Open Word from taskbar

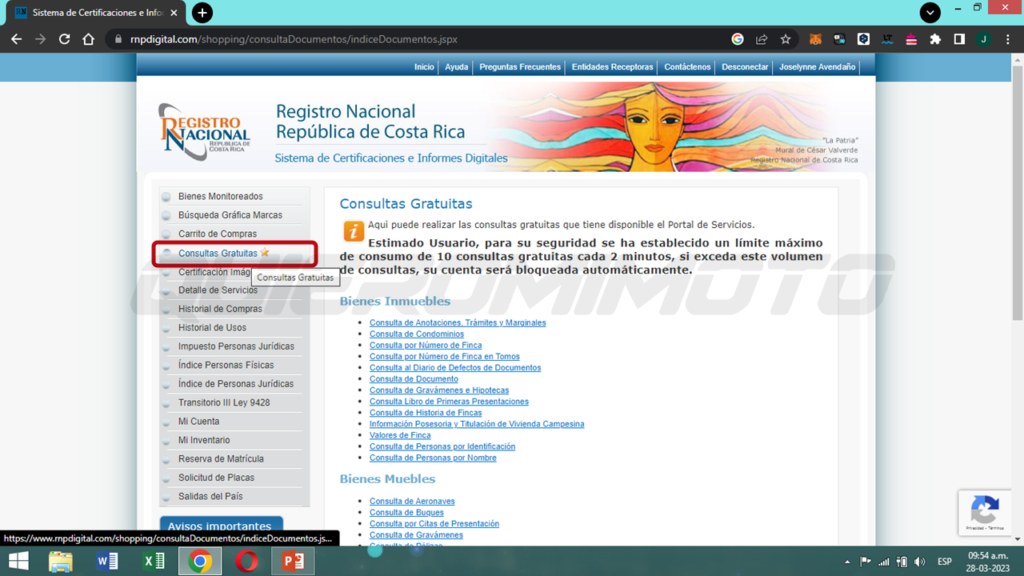(107, 561)
